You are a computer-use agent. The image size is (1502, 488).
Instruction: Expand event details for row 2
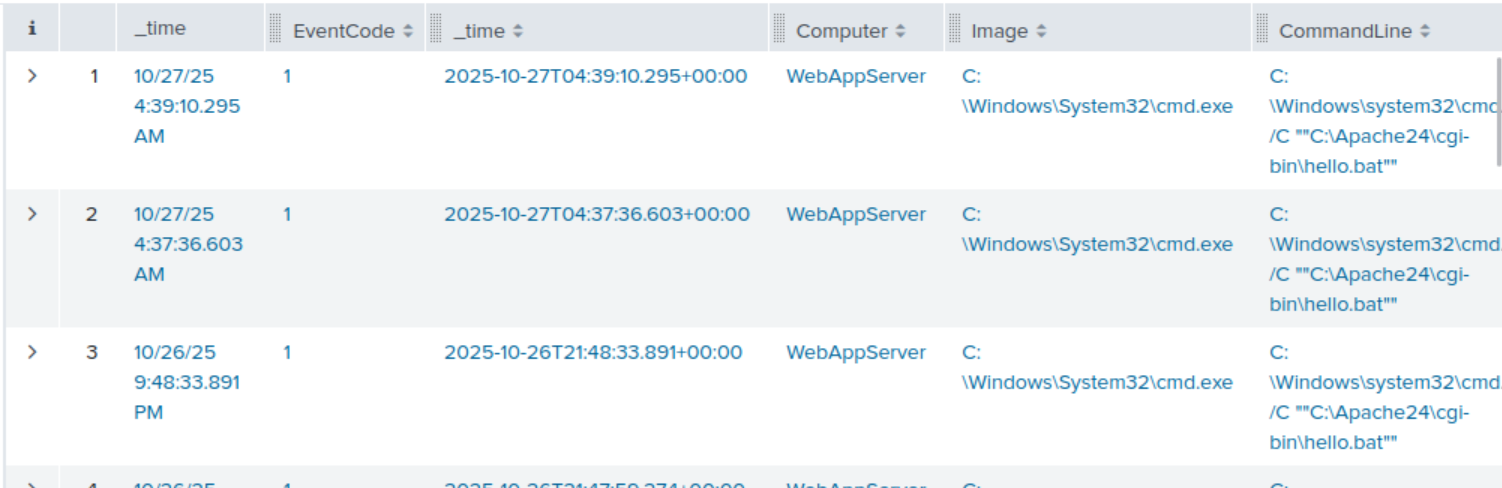pos(32,214)
